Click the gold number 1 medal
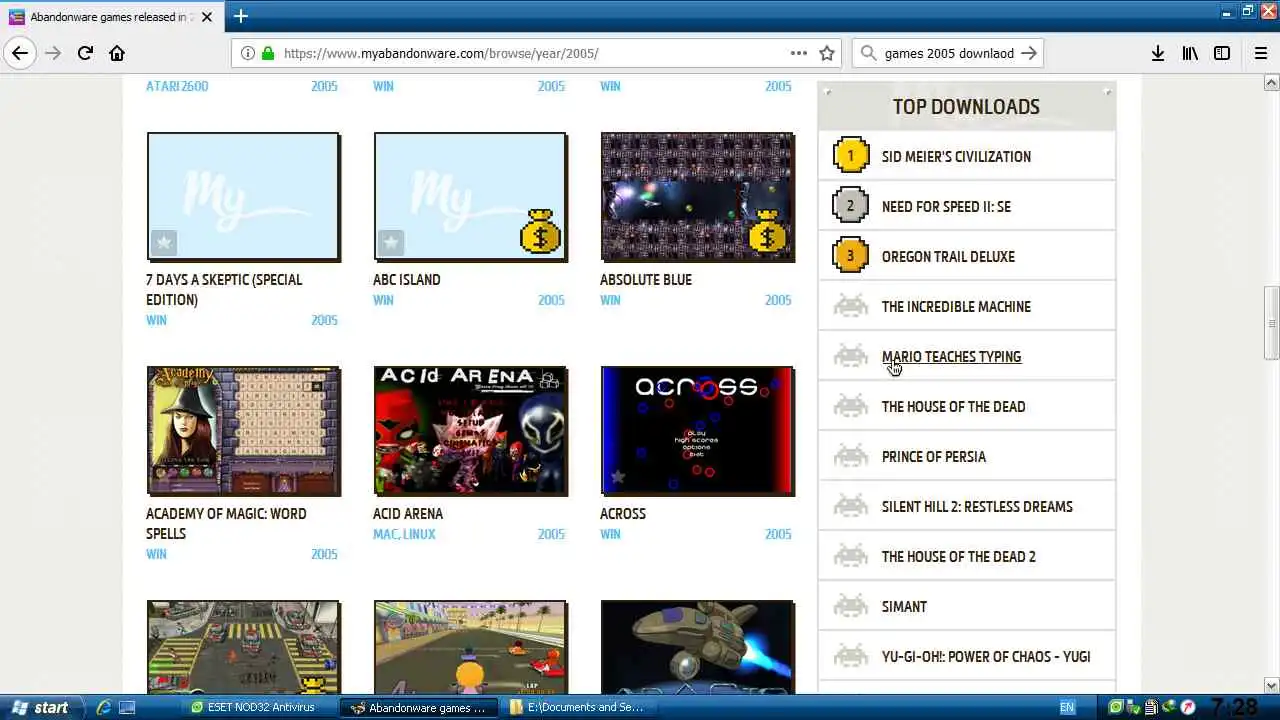 coord(851,156)
